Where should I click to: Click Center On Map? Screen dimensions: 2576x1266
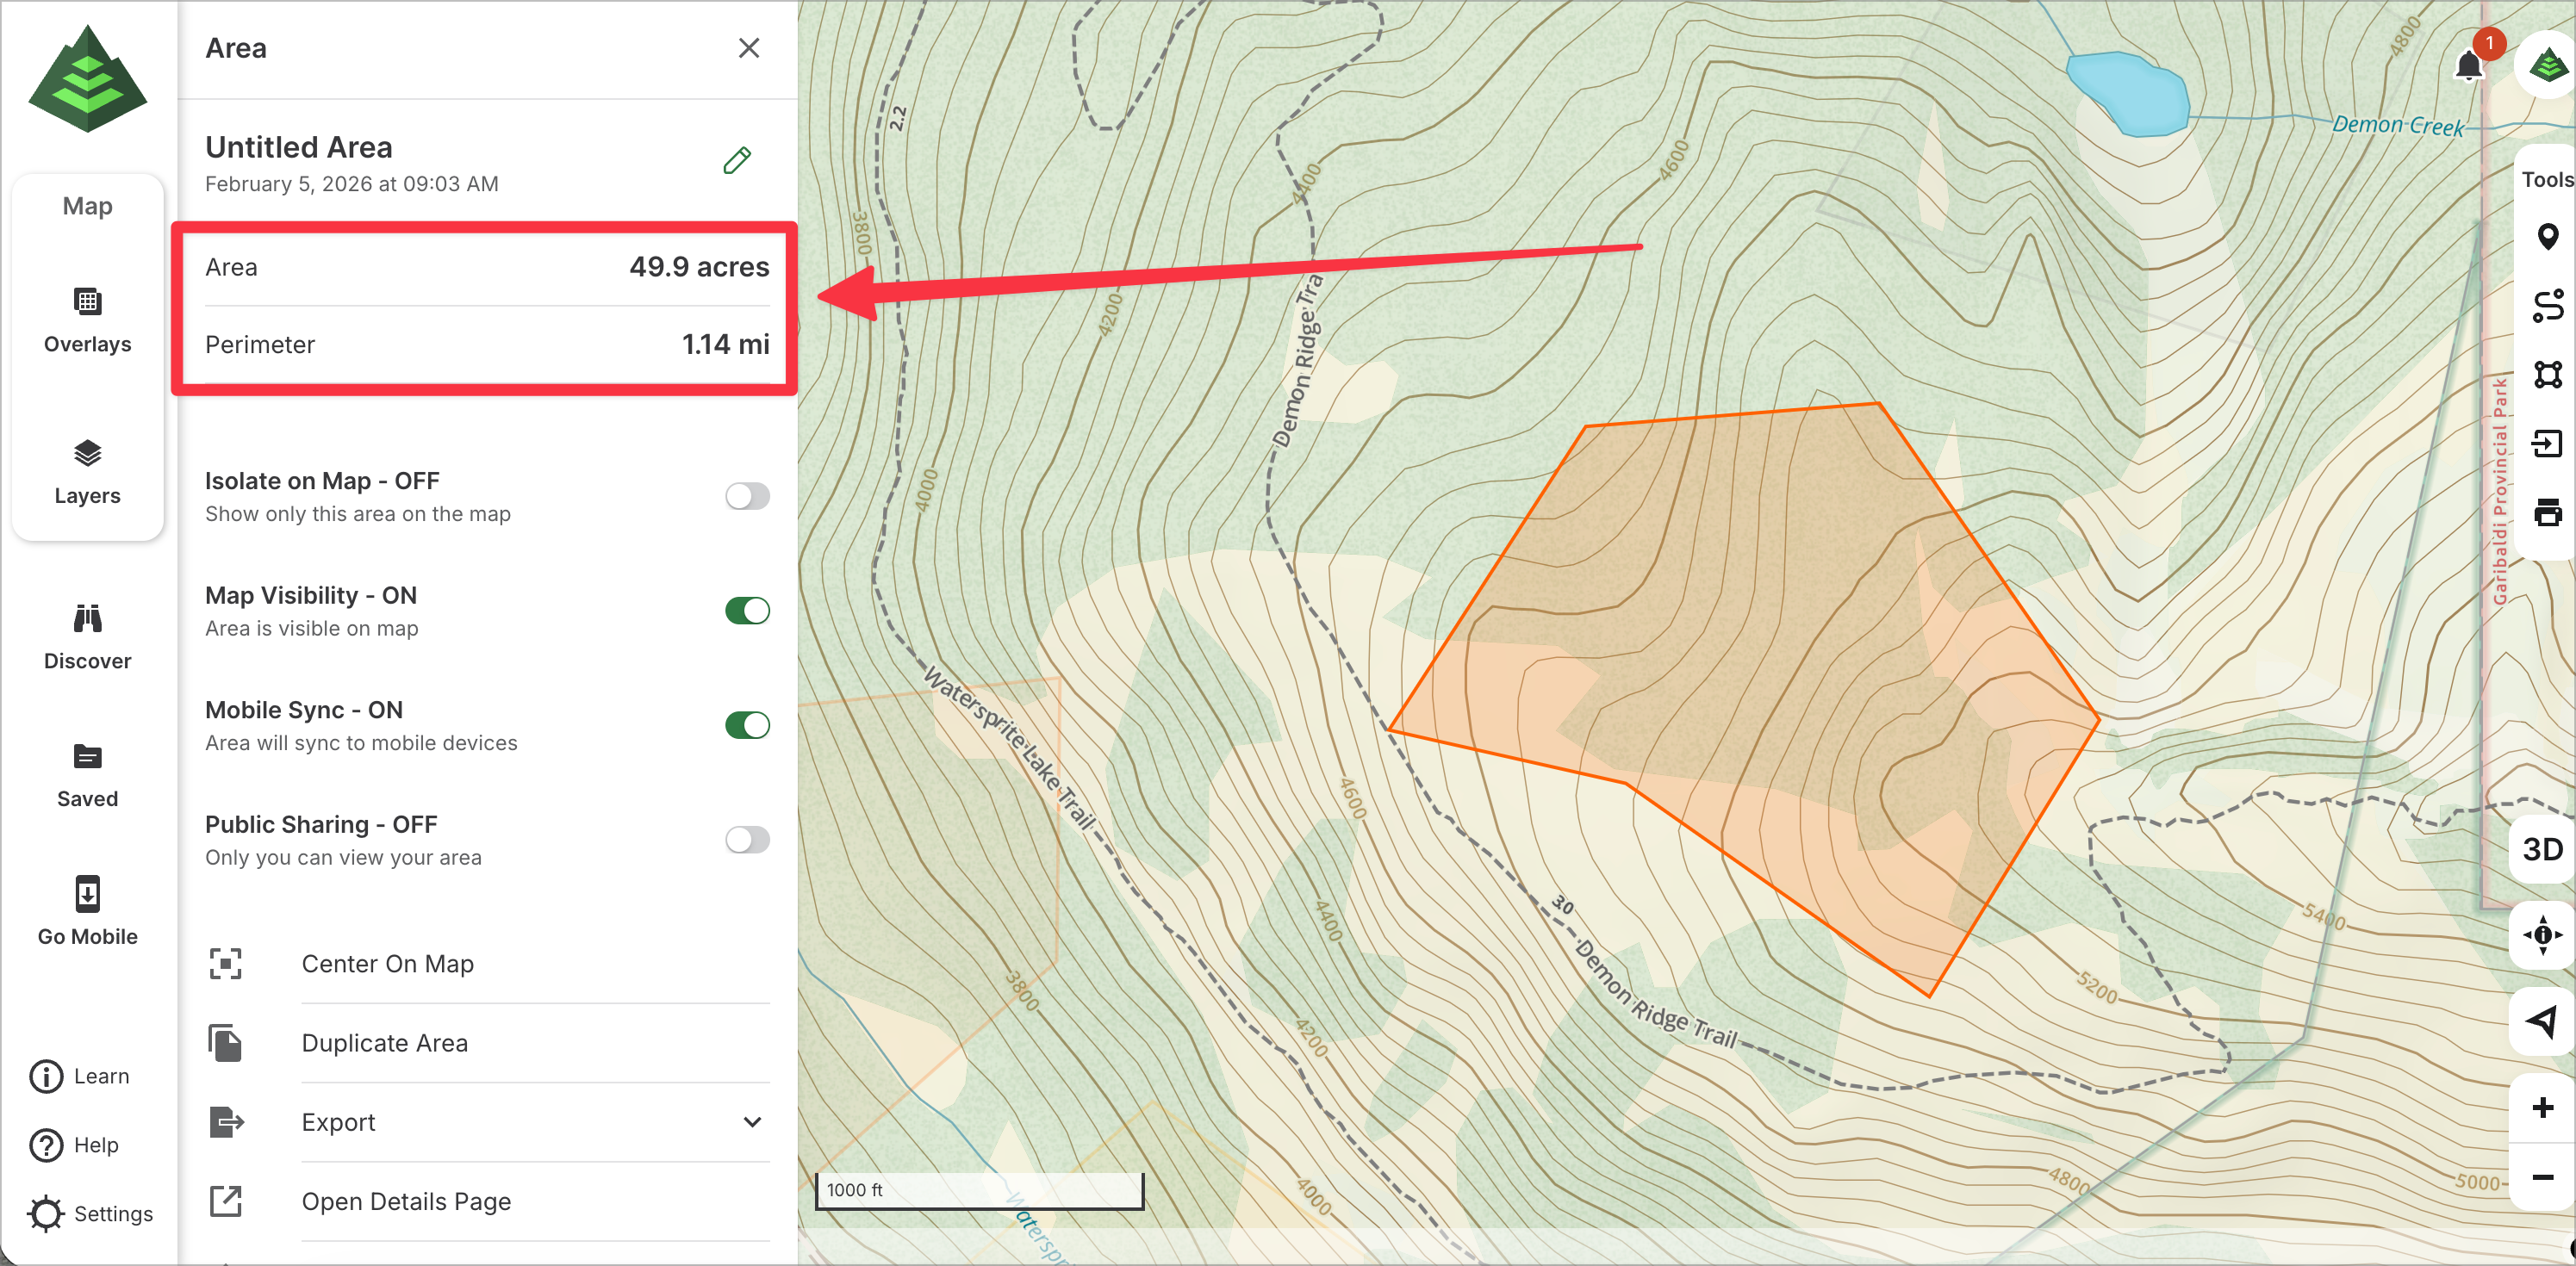388,964
